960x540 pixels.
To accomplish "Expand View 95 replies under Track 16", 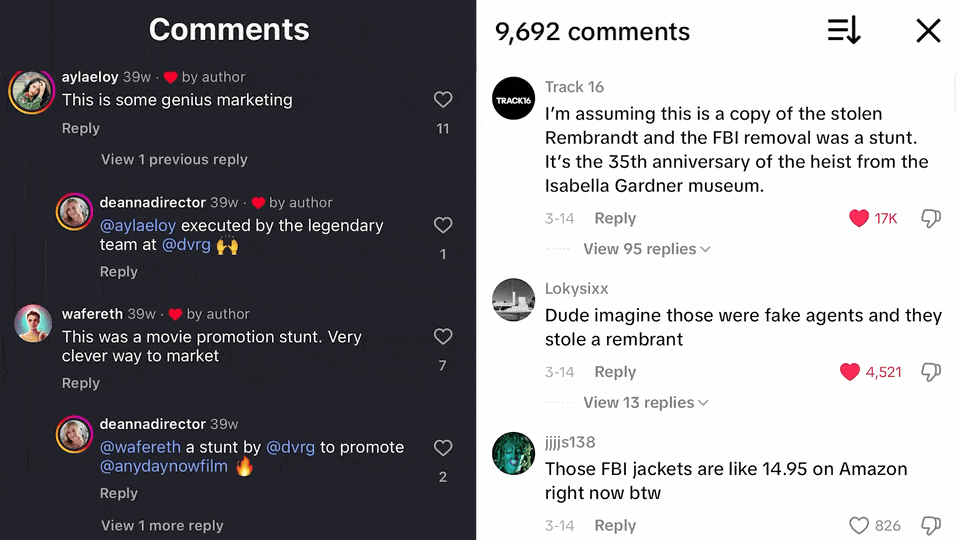I will (646, 249).
